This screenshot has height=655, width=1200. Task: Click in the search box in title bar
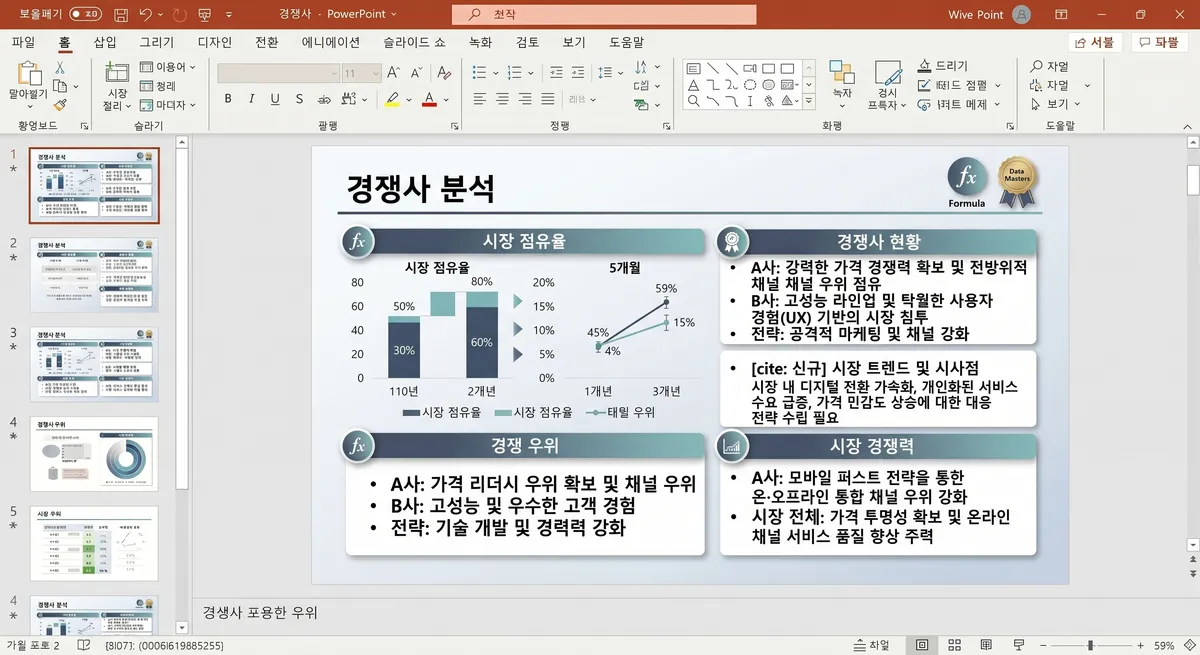[x=604, y=15]
